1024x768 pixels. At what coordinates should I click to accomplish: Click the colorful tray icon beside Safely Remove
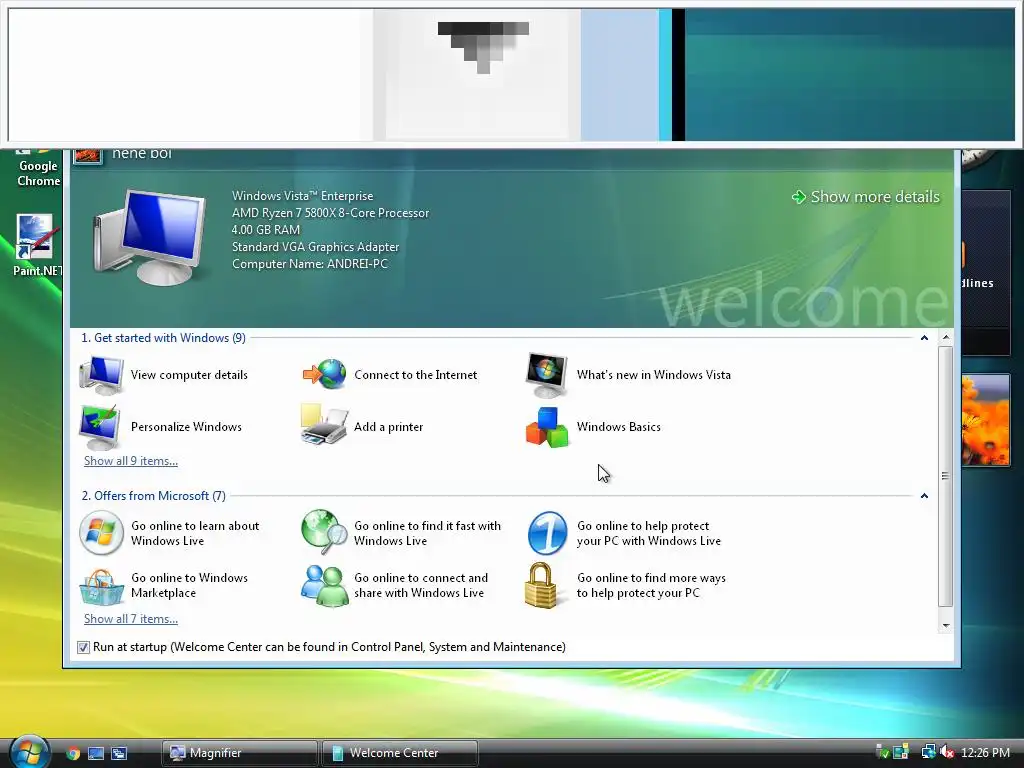point(901,752)
